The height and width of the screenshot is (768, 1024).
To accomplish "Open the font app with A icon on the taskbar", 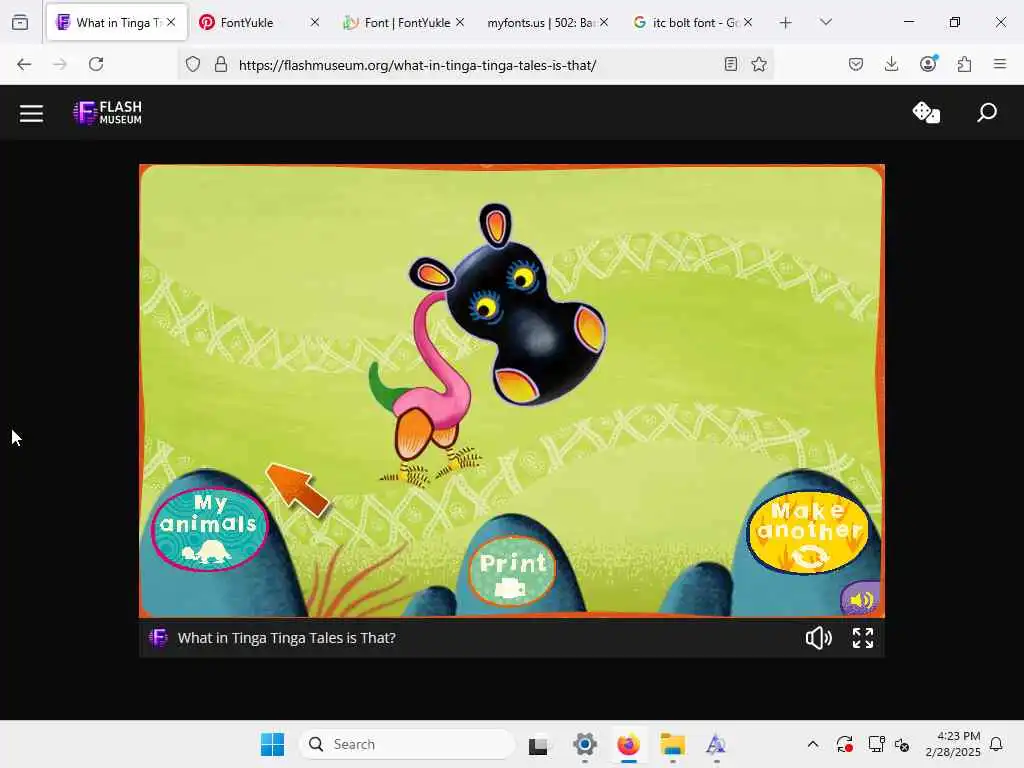I will pyautogui.click(x=716, y=744).
